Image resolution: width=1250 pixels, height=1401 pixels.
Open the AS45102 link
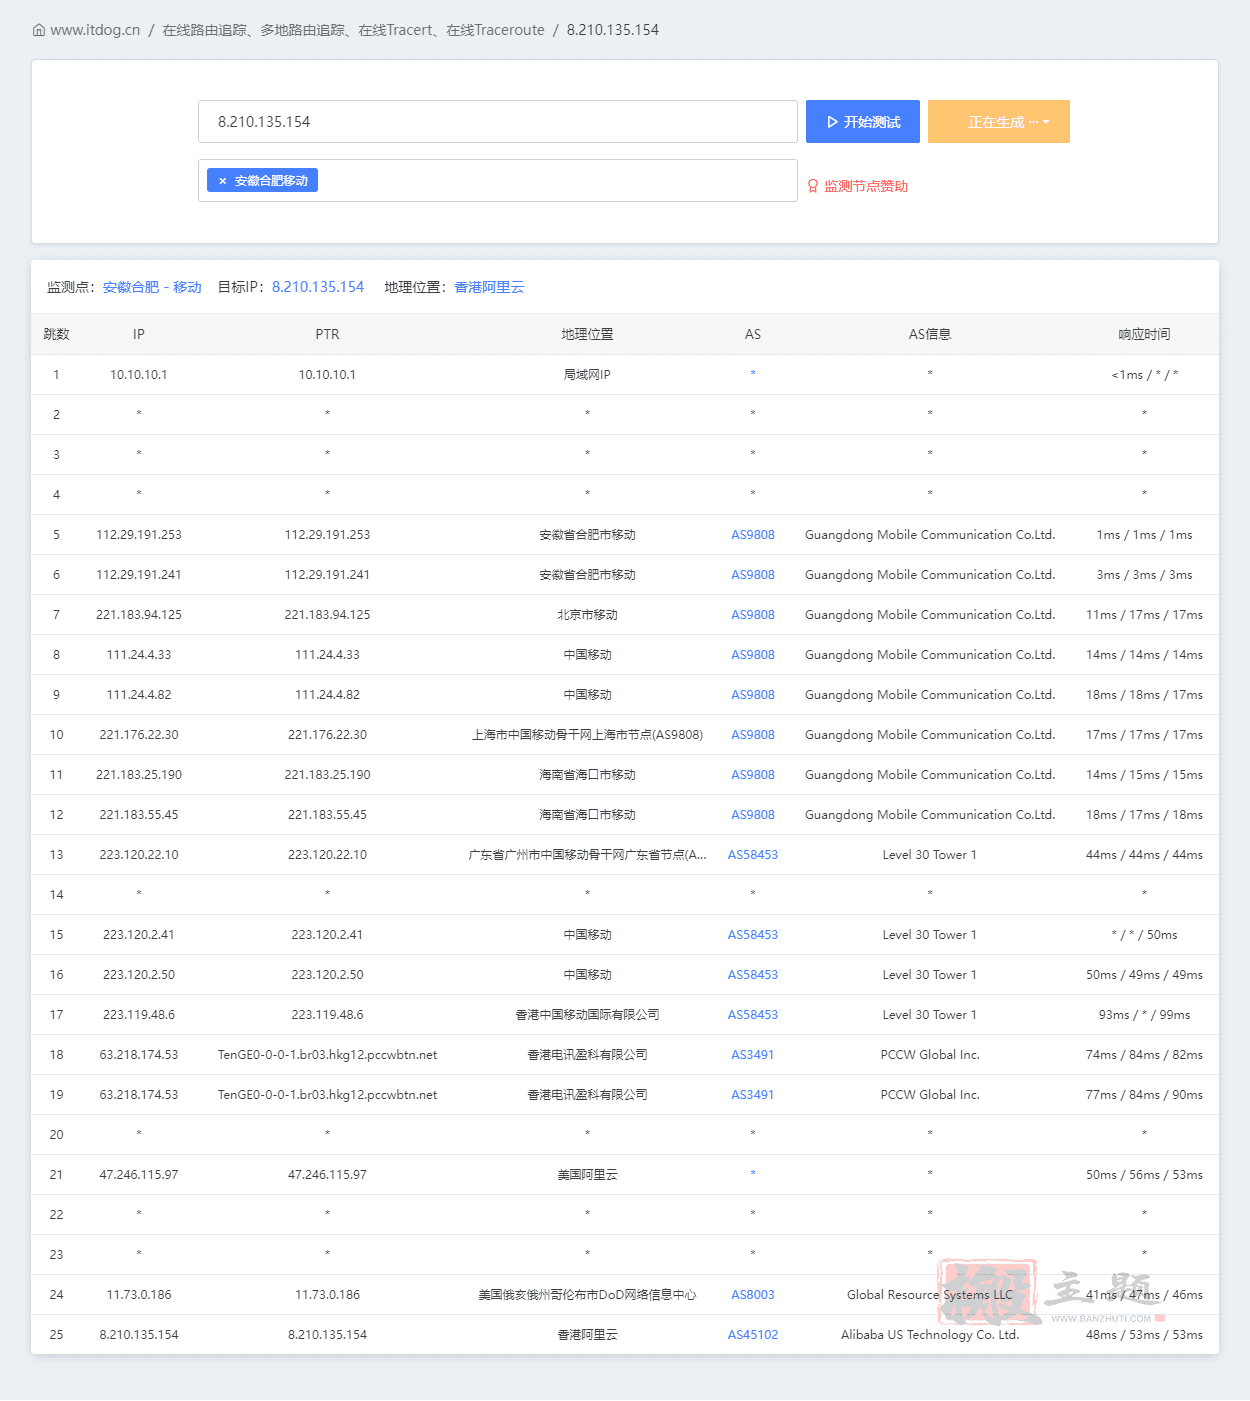click(x=753, y=1335)
